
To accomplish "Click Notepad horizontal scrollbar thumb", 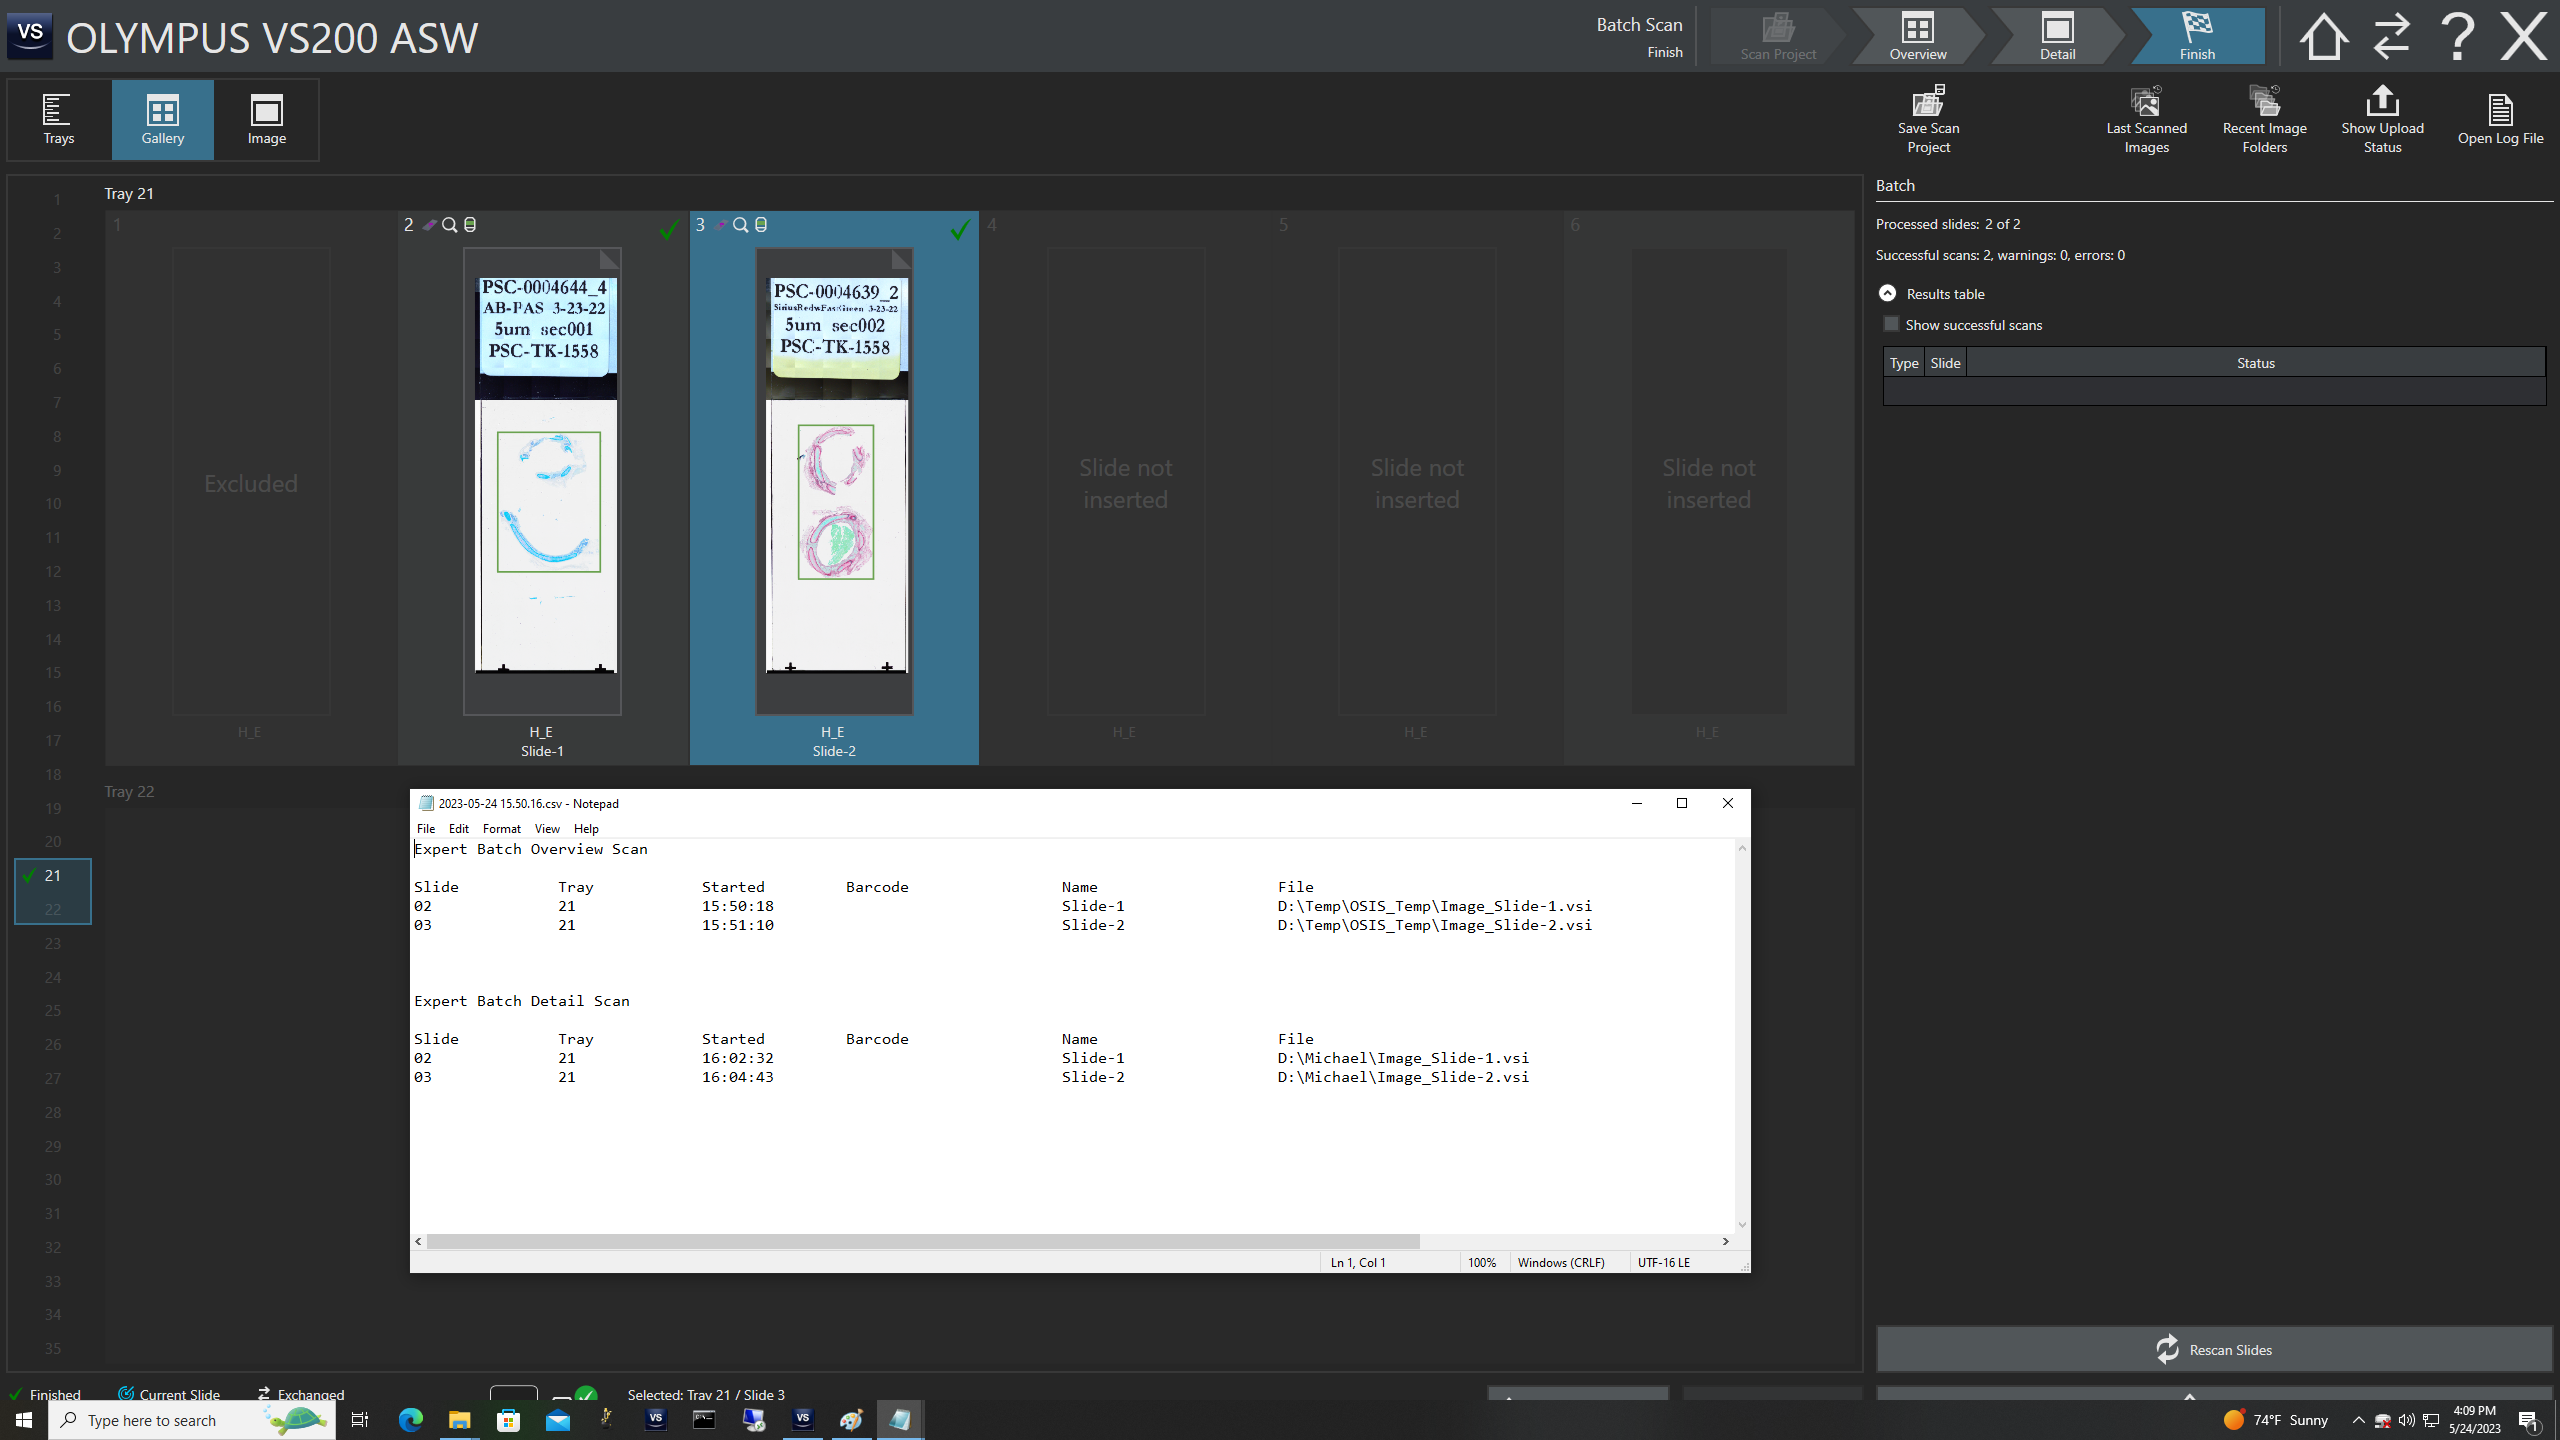I will pos(922,1241).
